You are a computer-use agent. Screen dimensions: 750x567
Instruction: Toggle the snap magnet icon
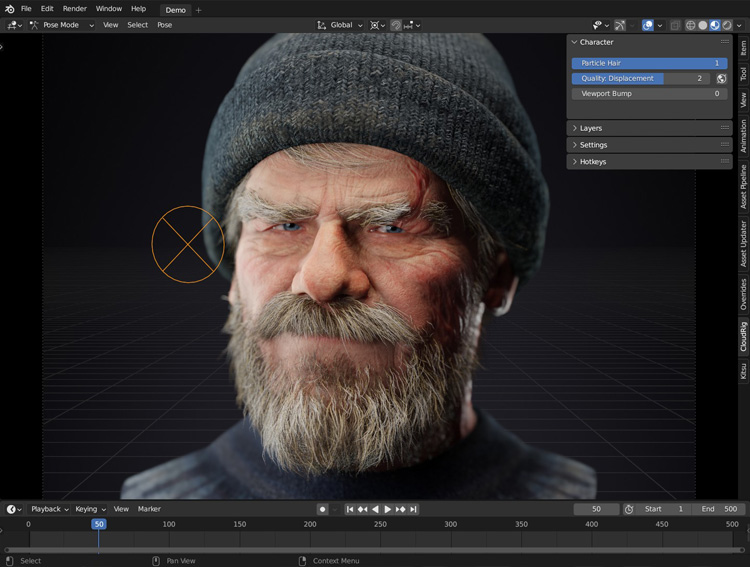(x=396, y=25)
